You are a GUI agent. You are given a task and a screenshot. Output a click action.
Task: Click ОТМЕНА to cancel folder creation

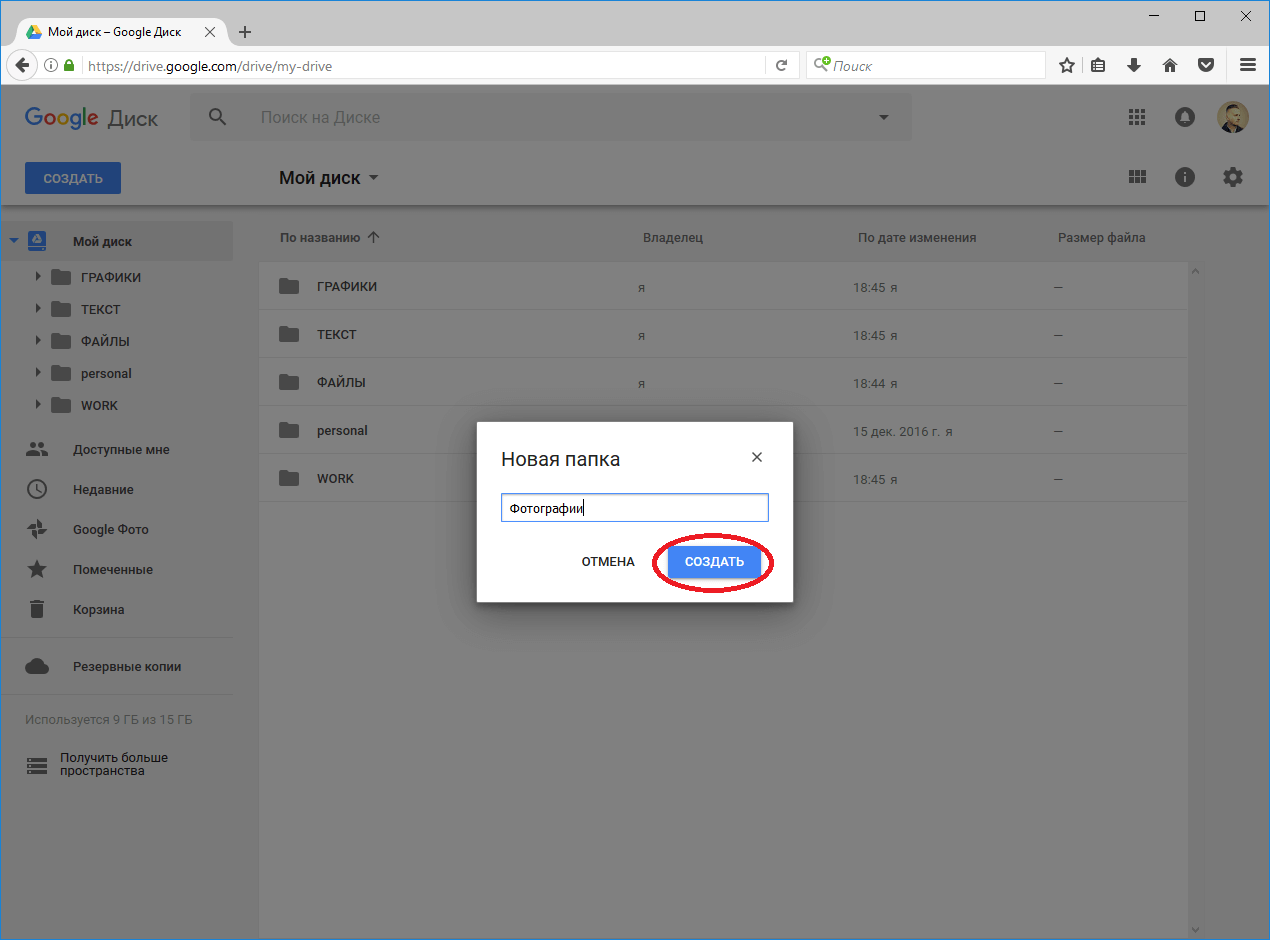point(608,562)
